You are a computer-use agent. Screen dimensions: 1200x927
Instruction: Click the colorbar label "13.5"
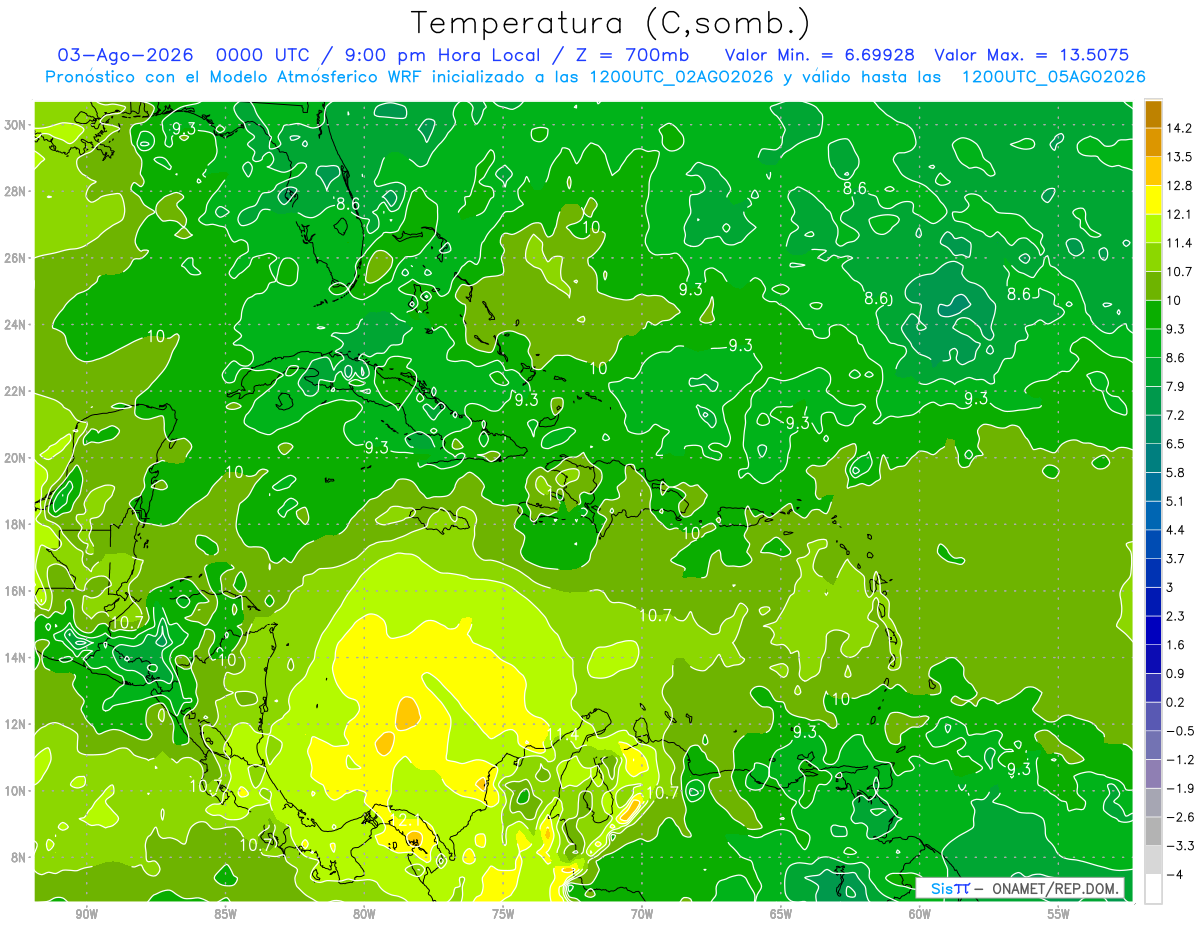[x=1179, y=157]
